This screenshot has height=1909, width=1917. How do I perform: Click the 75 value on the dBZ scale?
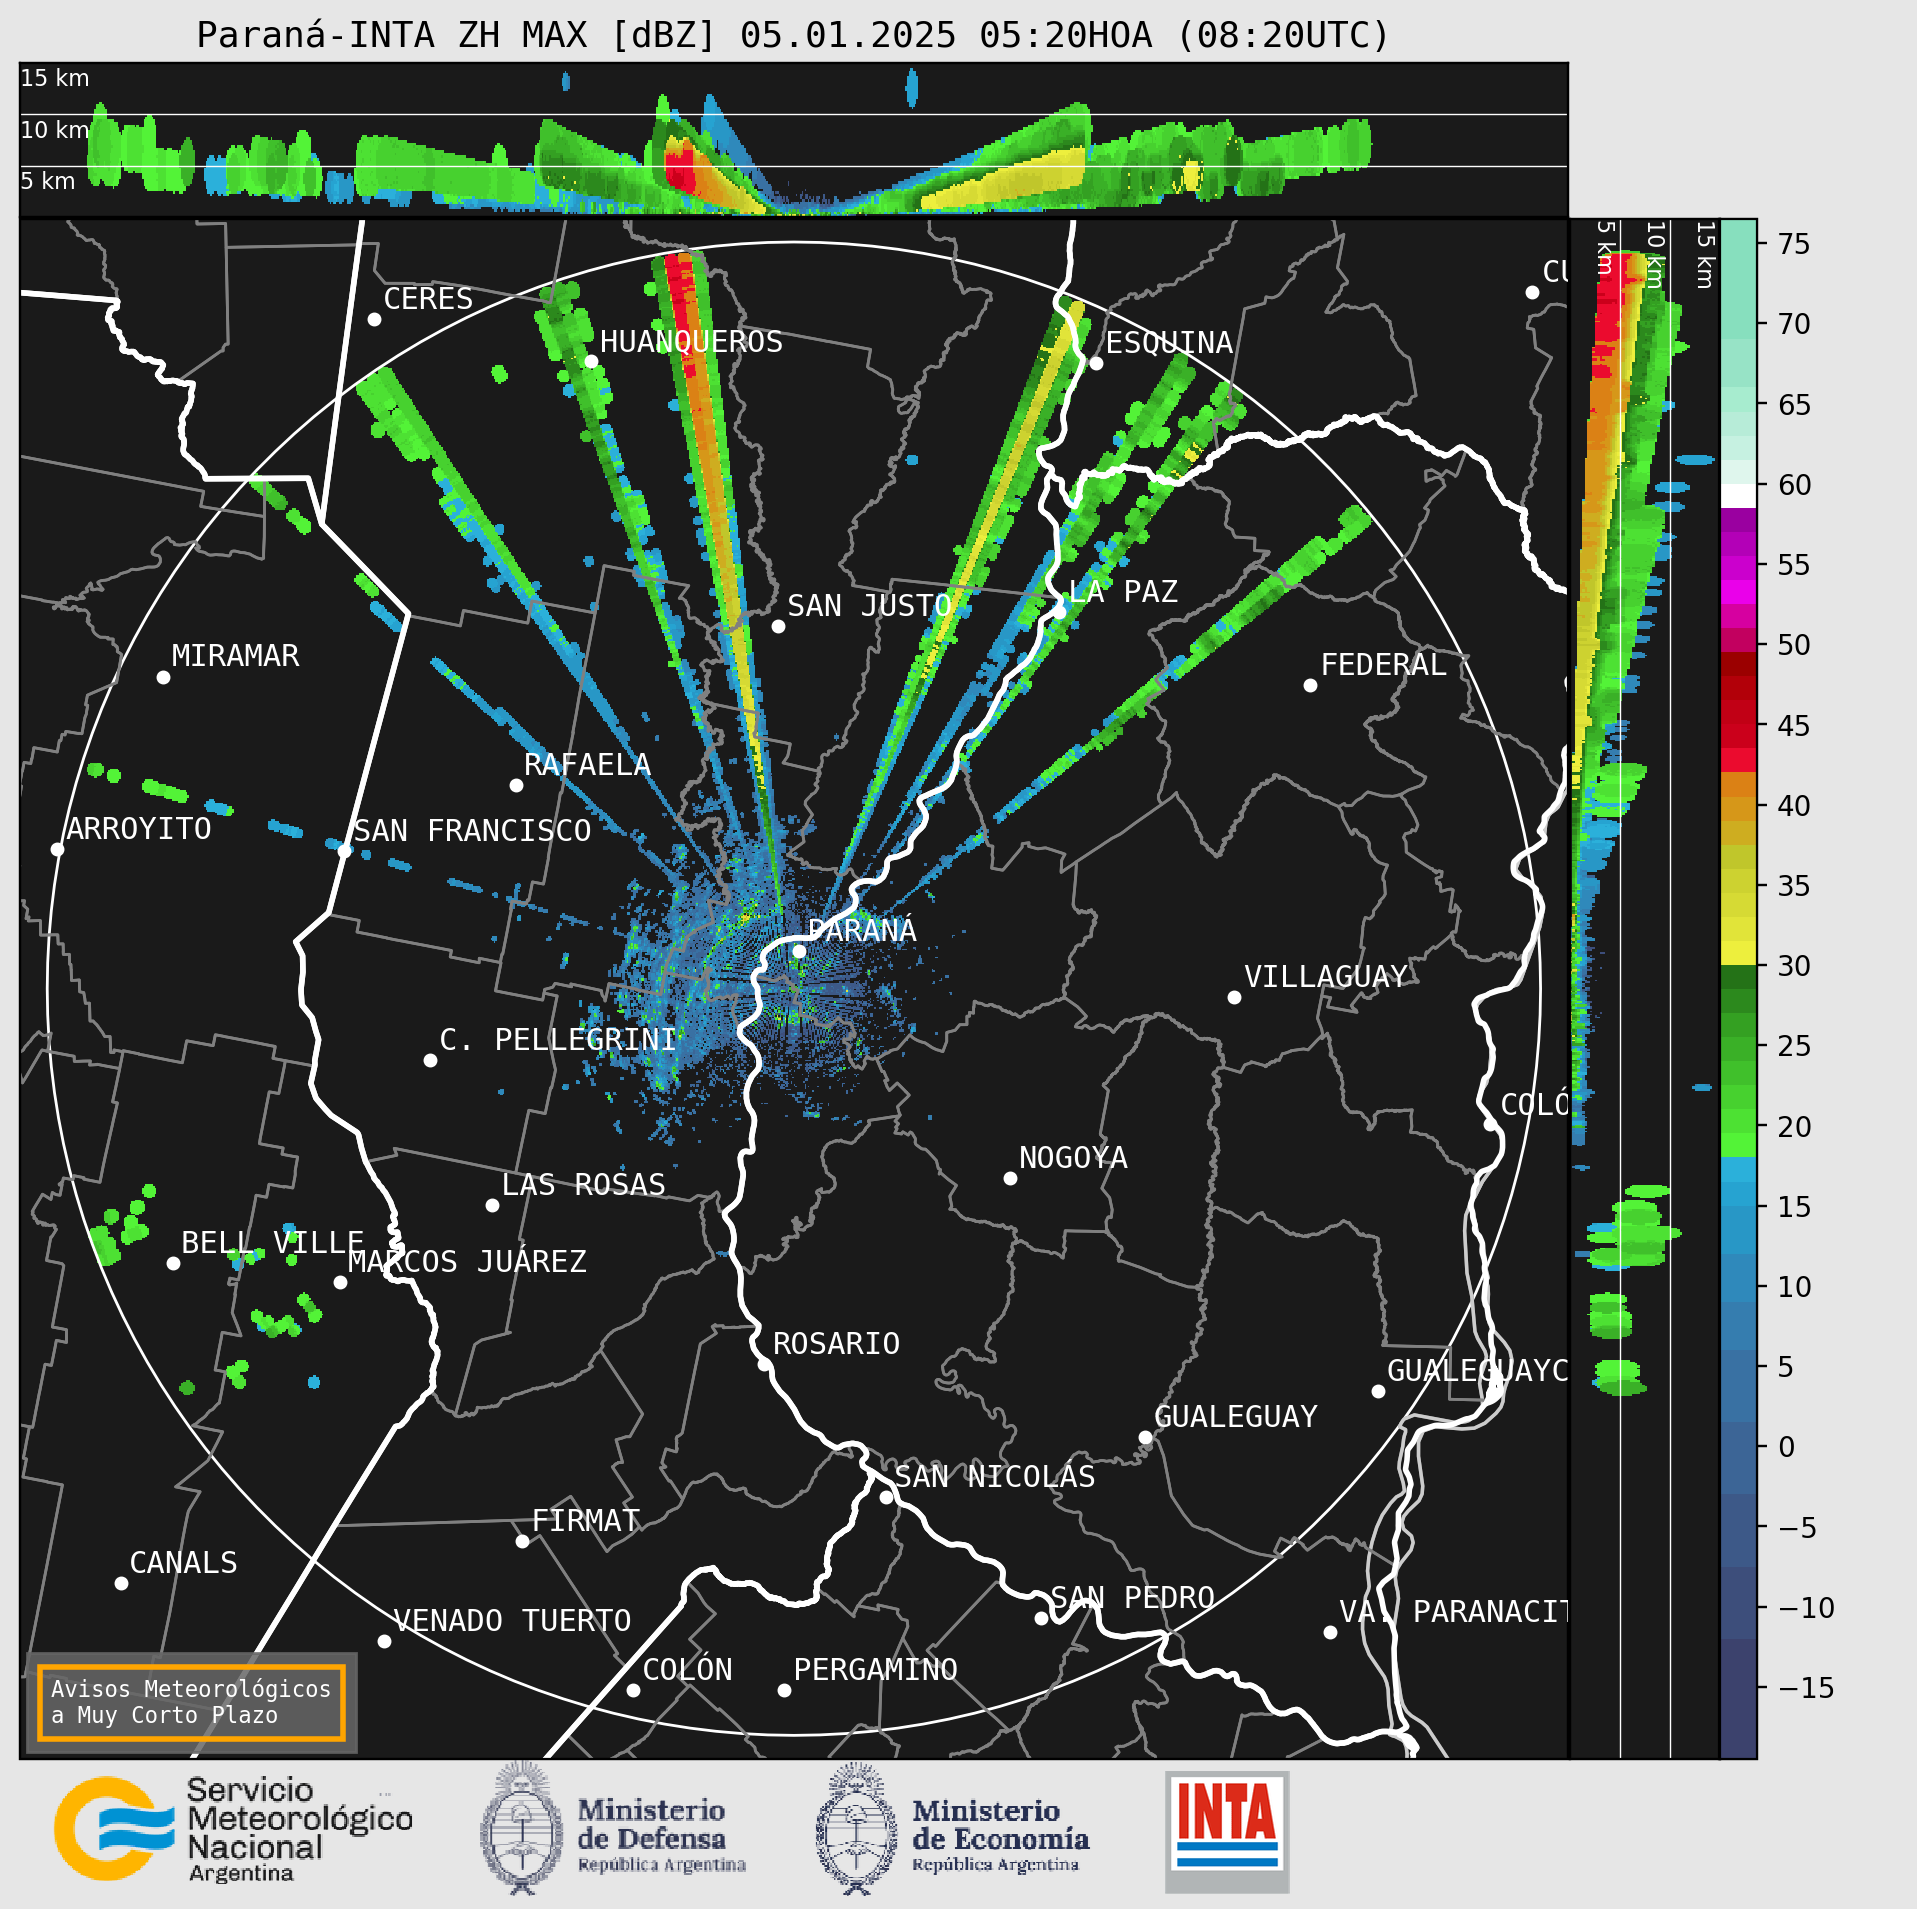click(x=1795, y=243)
